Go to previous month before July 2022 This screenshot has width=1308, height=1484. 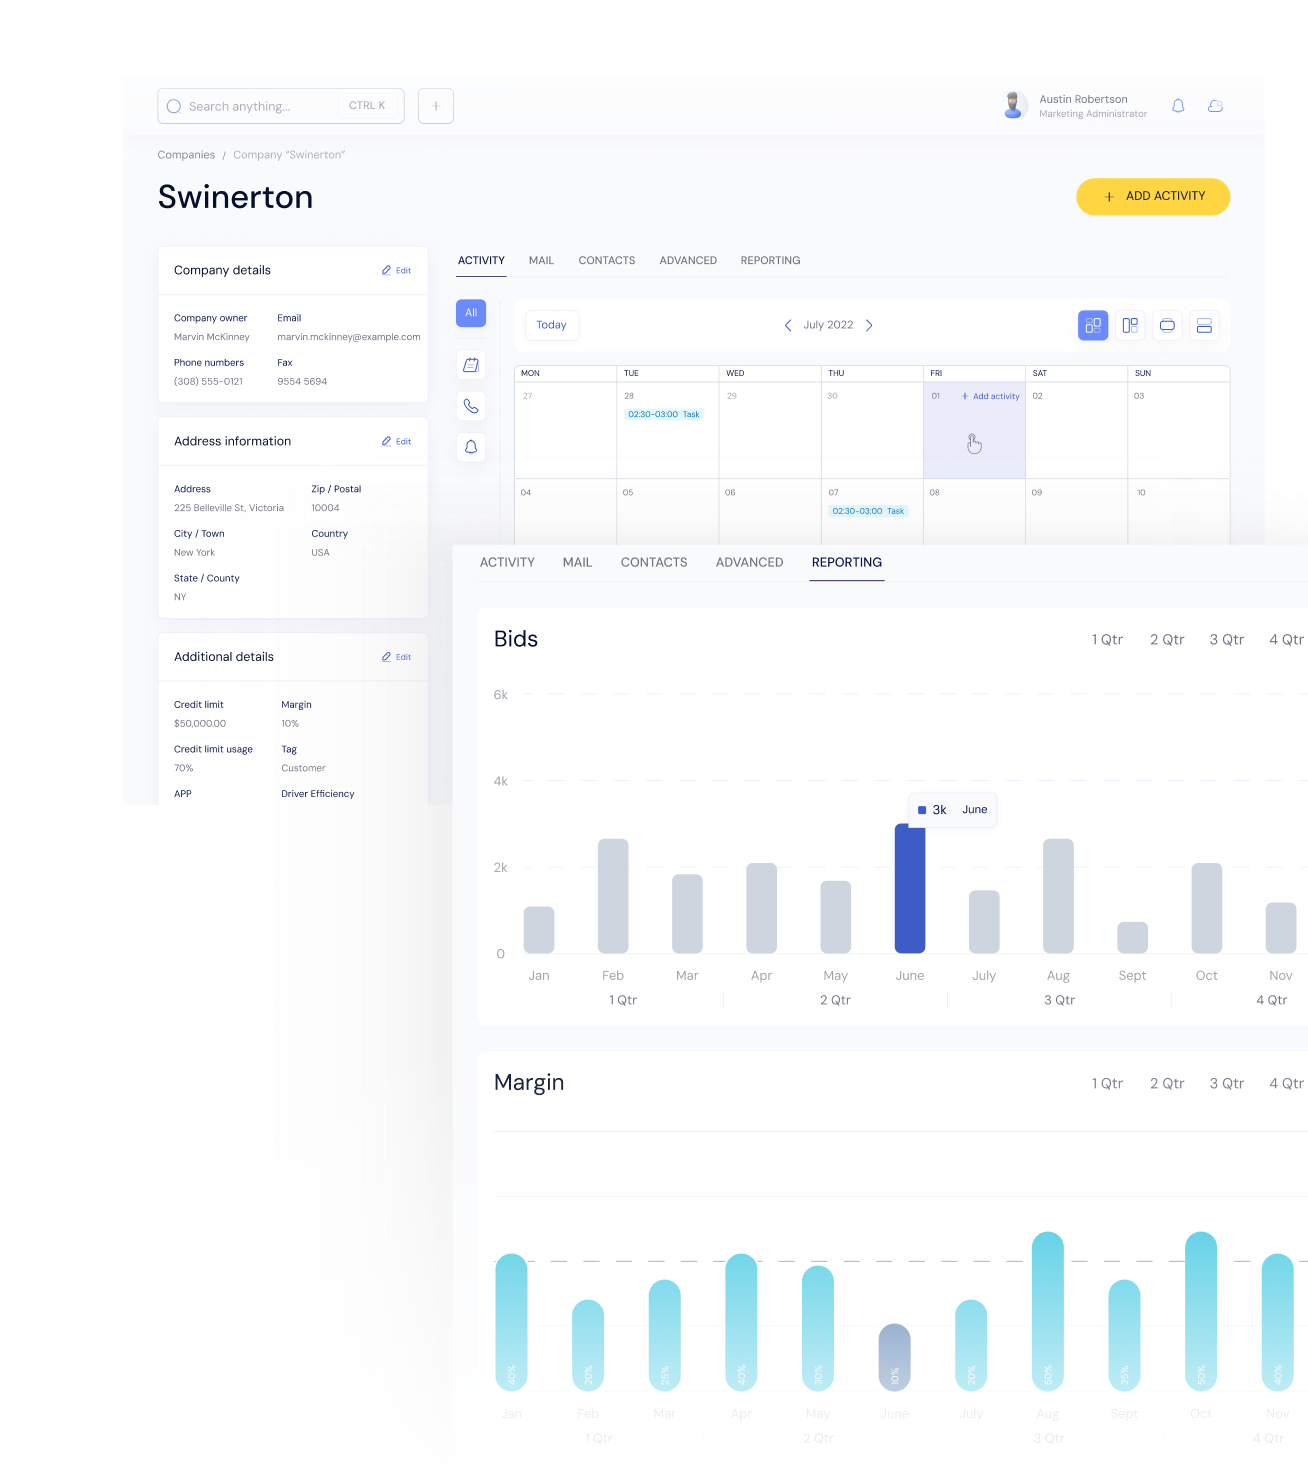(x=788, y=325)
